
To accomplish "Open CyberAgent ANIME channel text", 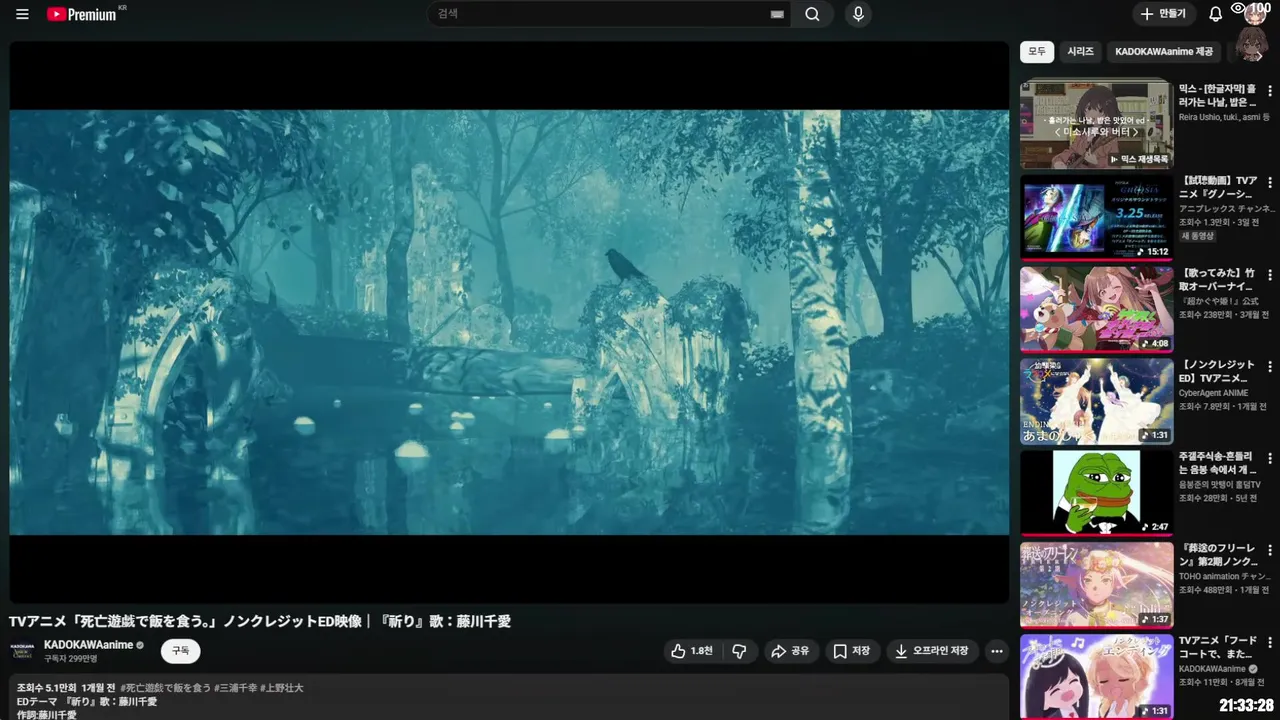I will 1213,393.
